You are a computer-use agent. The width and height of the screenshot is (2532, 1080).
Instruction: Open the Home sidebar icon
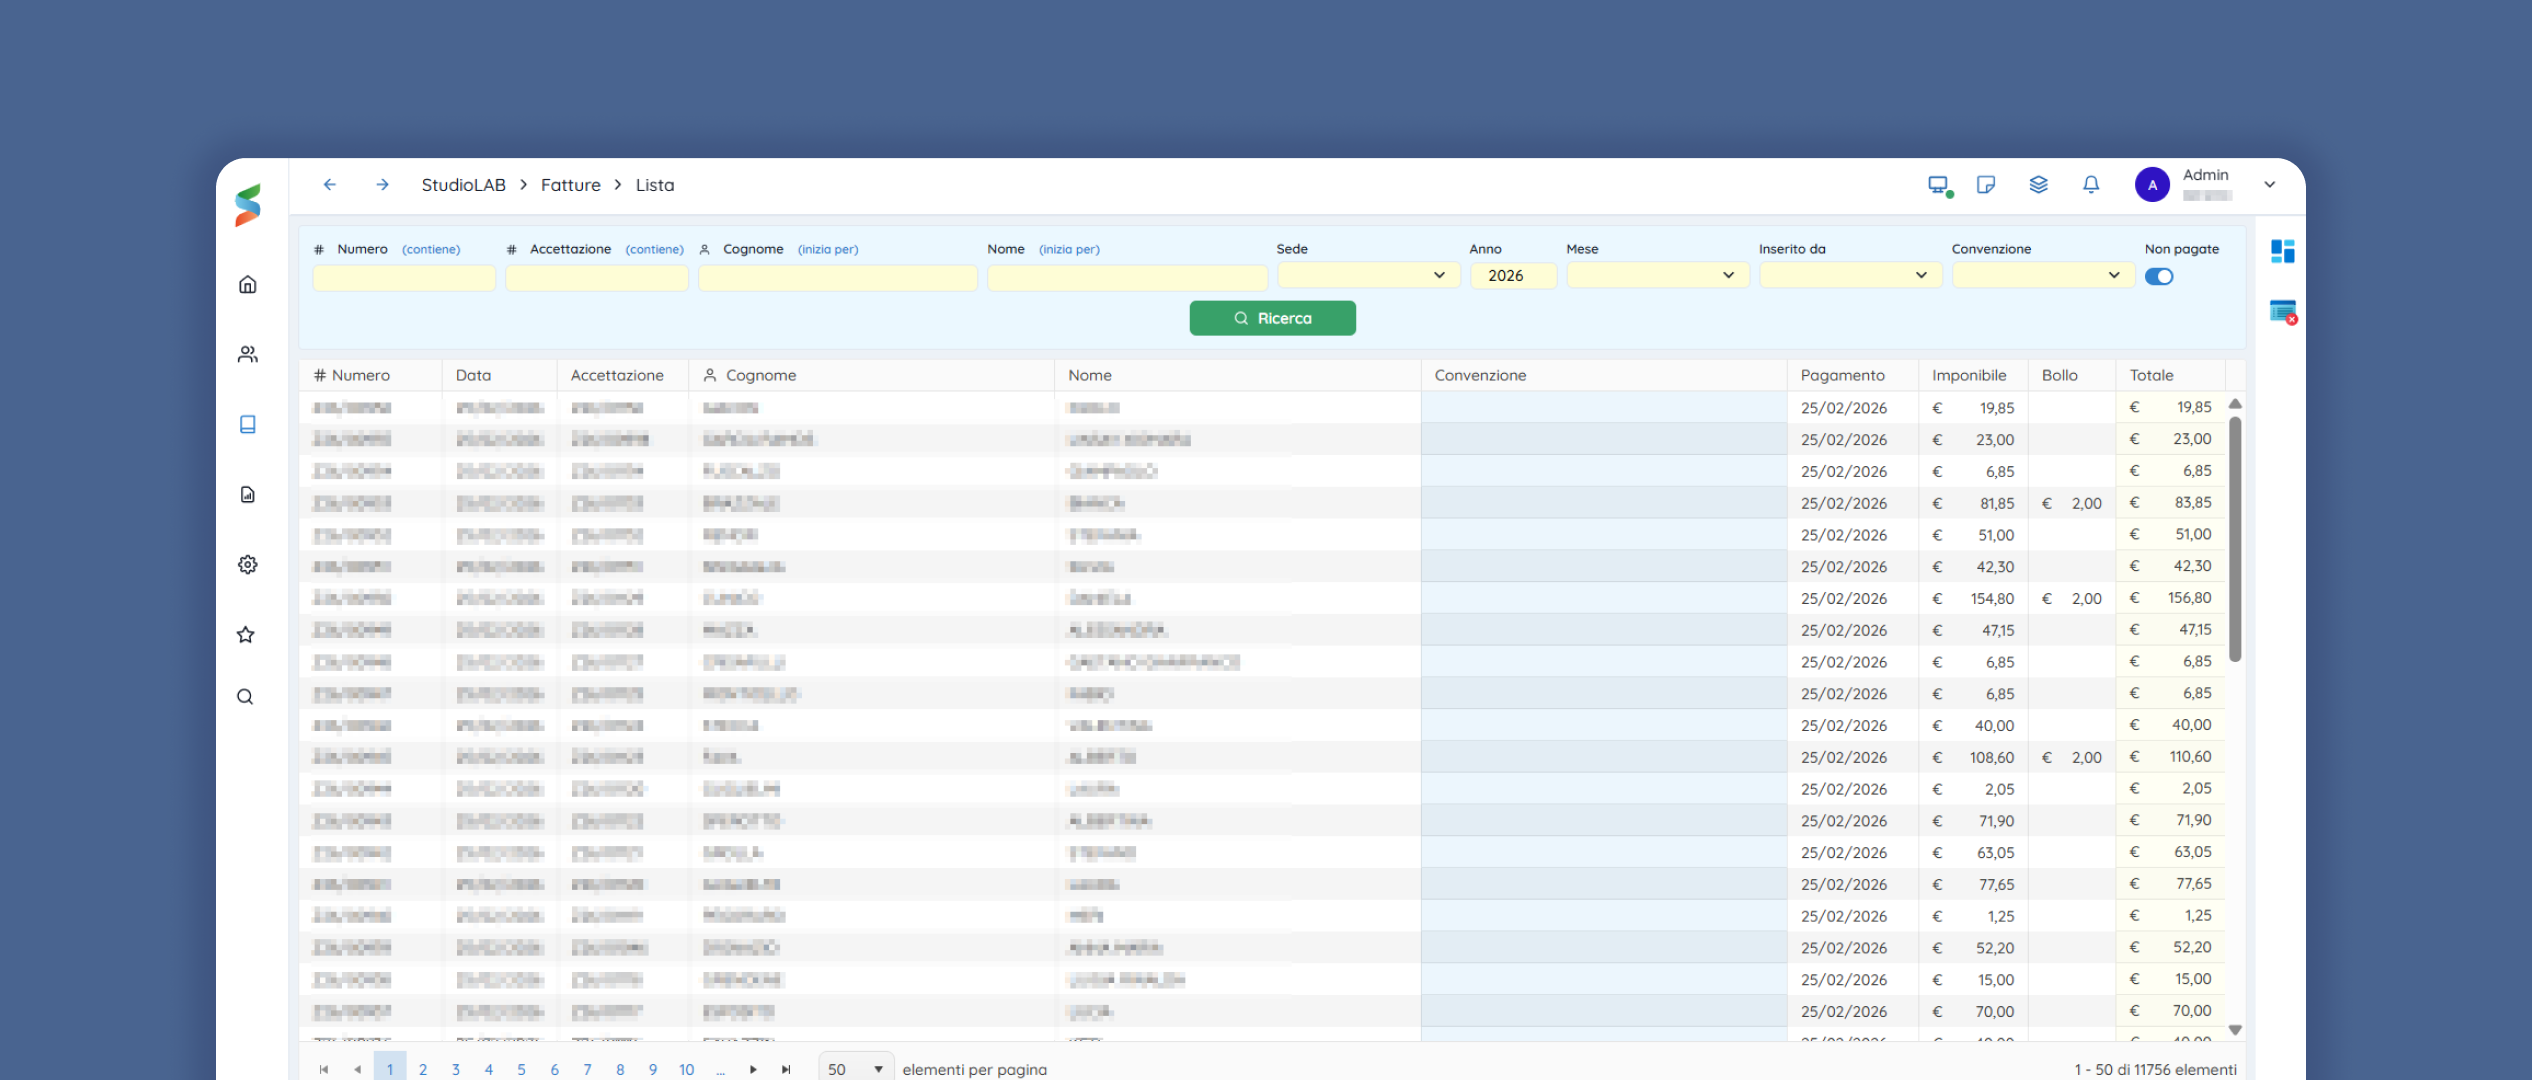[248, 285]
